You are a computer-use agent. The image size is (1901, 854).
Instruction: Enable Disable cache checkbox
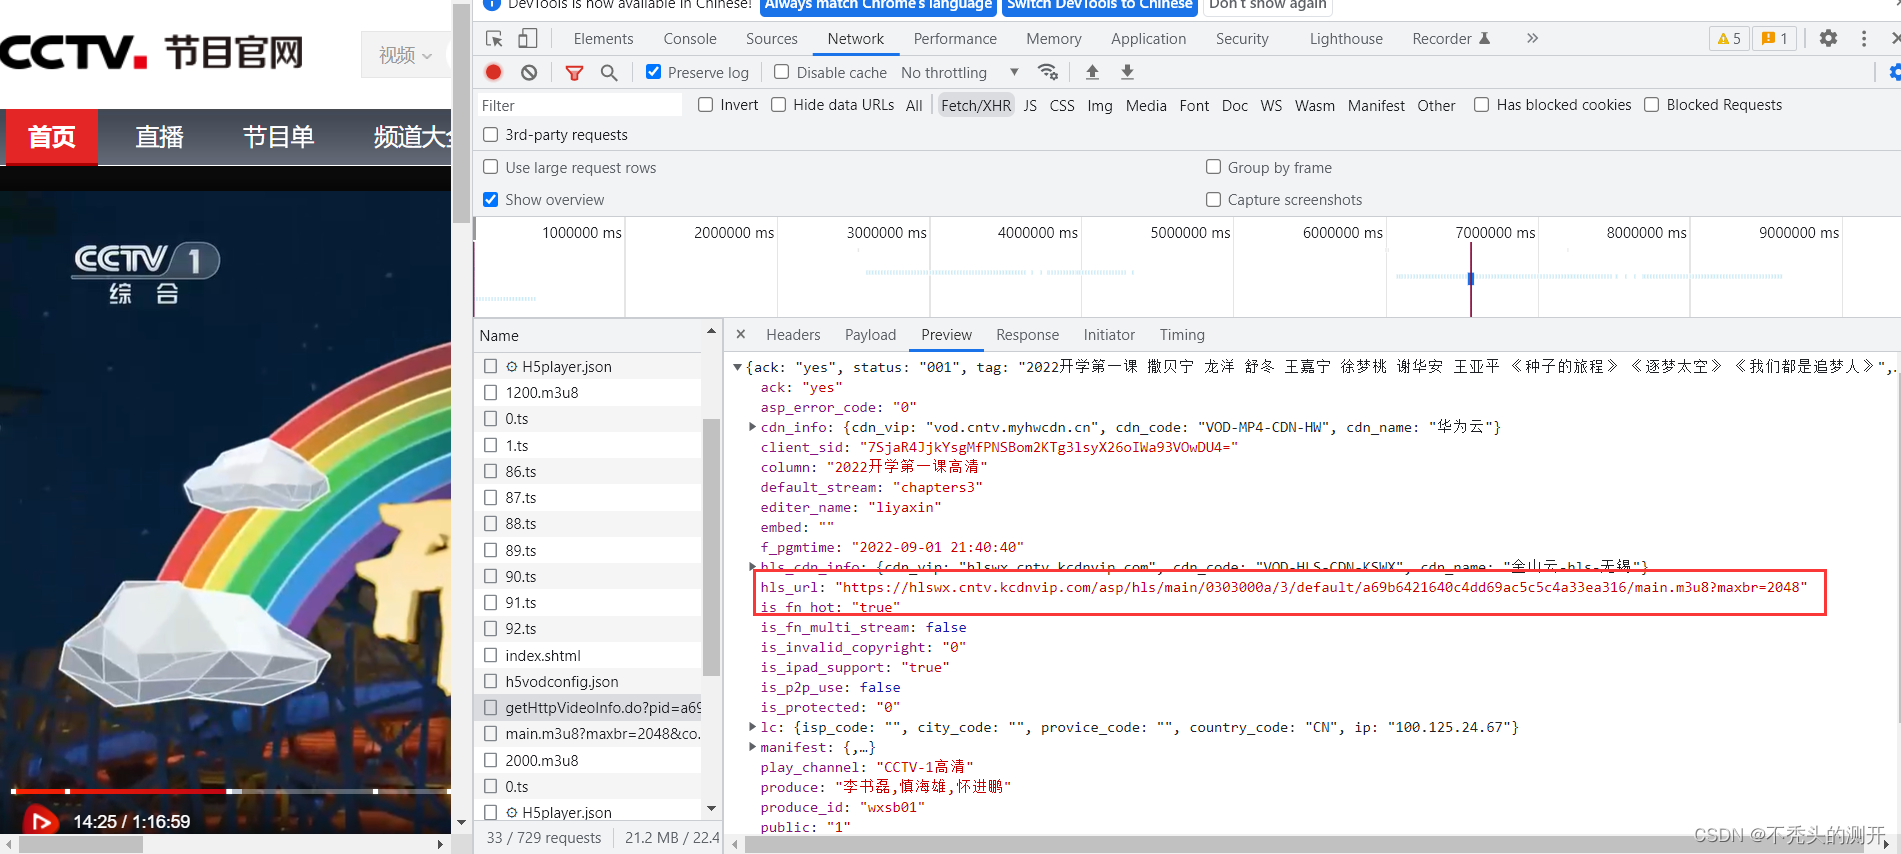click(782, 72)
